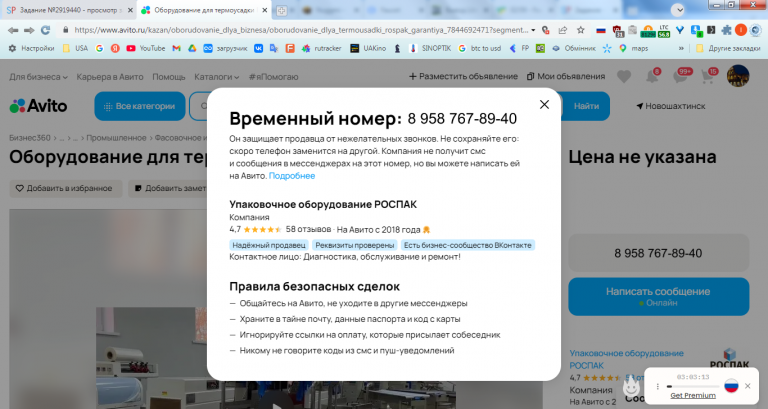Open the extensions puzzle icon

(727, 30)
